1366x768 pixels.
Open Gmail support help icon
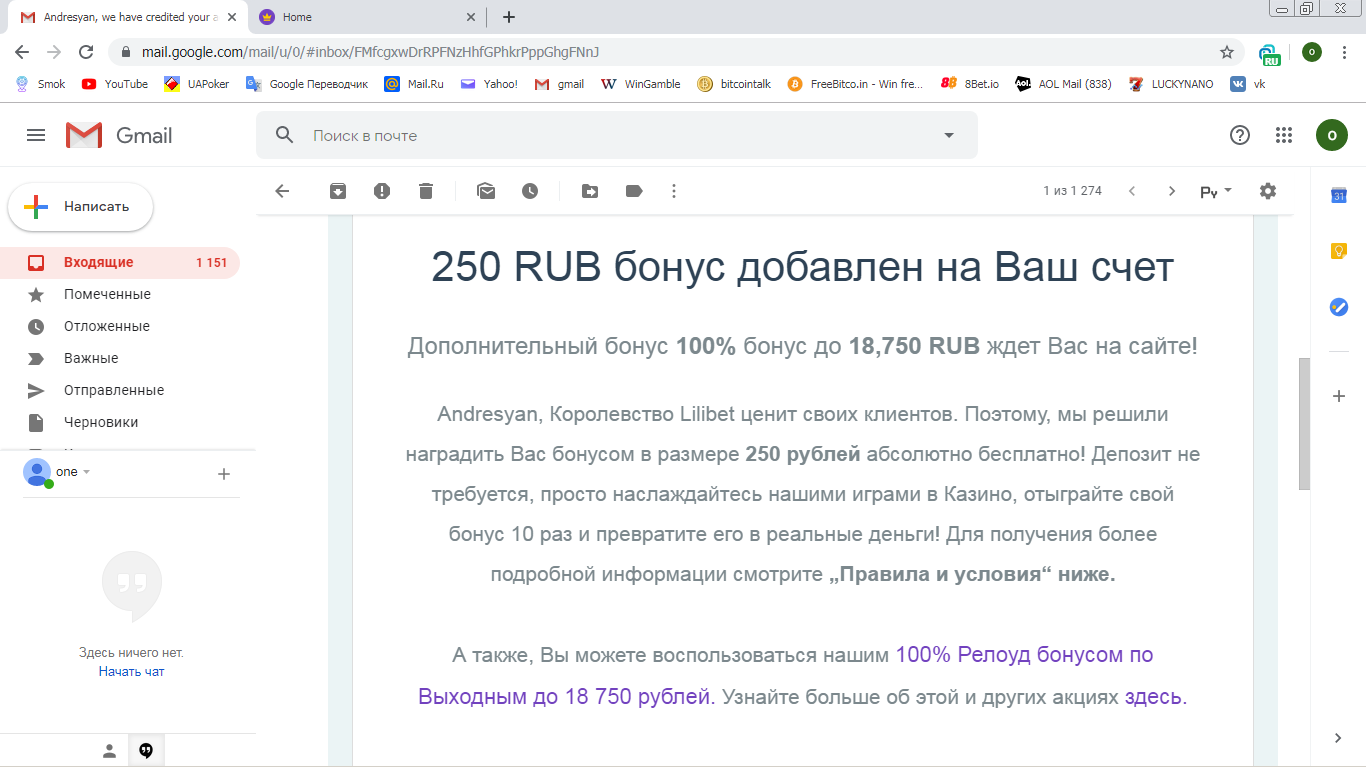click(x=1240, y=135)
